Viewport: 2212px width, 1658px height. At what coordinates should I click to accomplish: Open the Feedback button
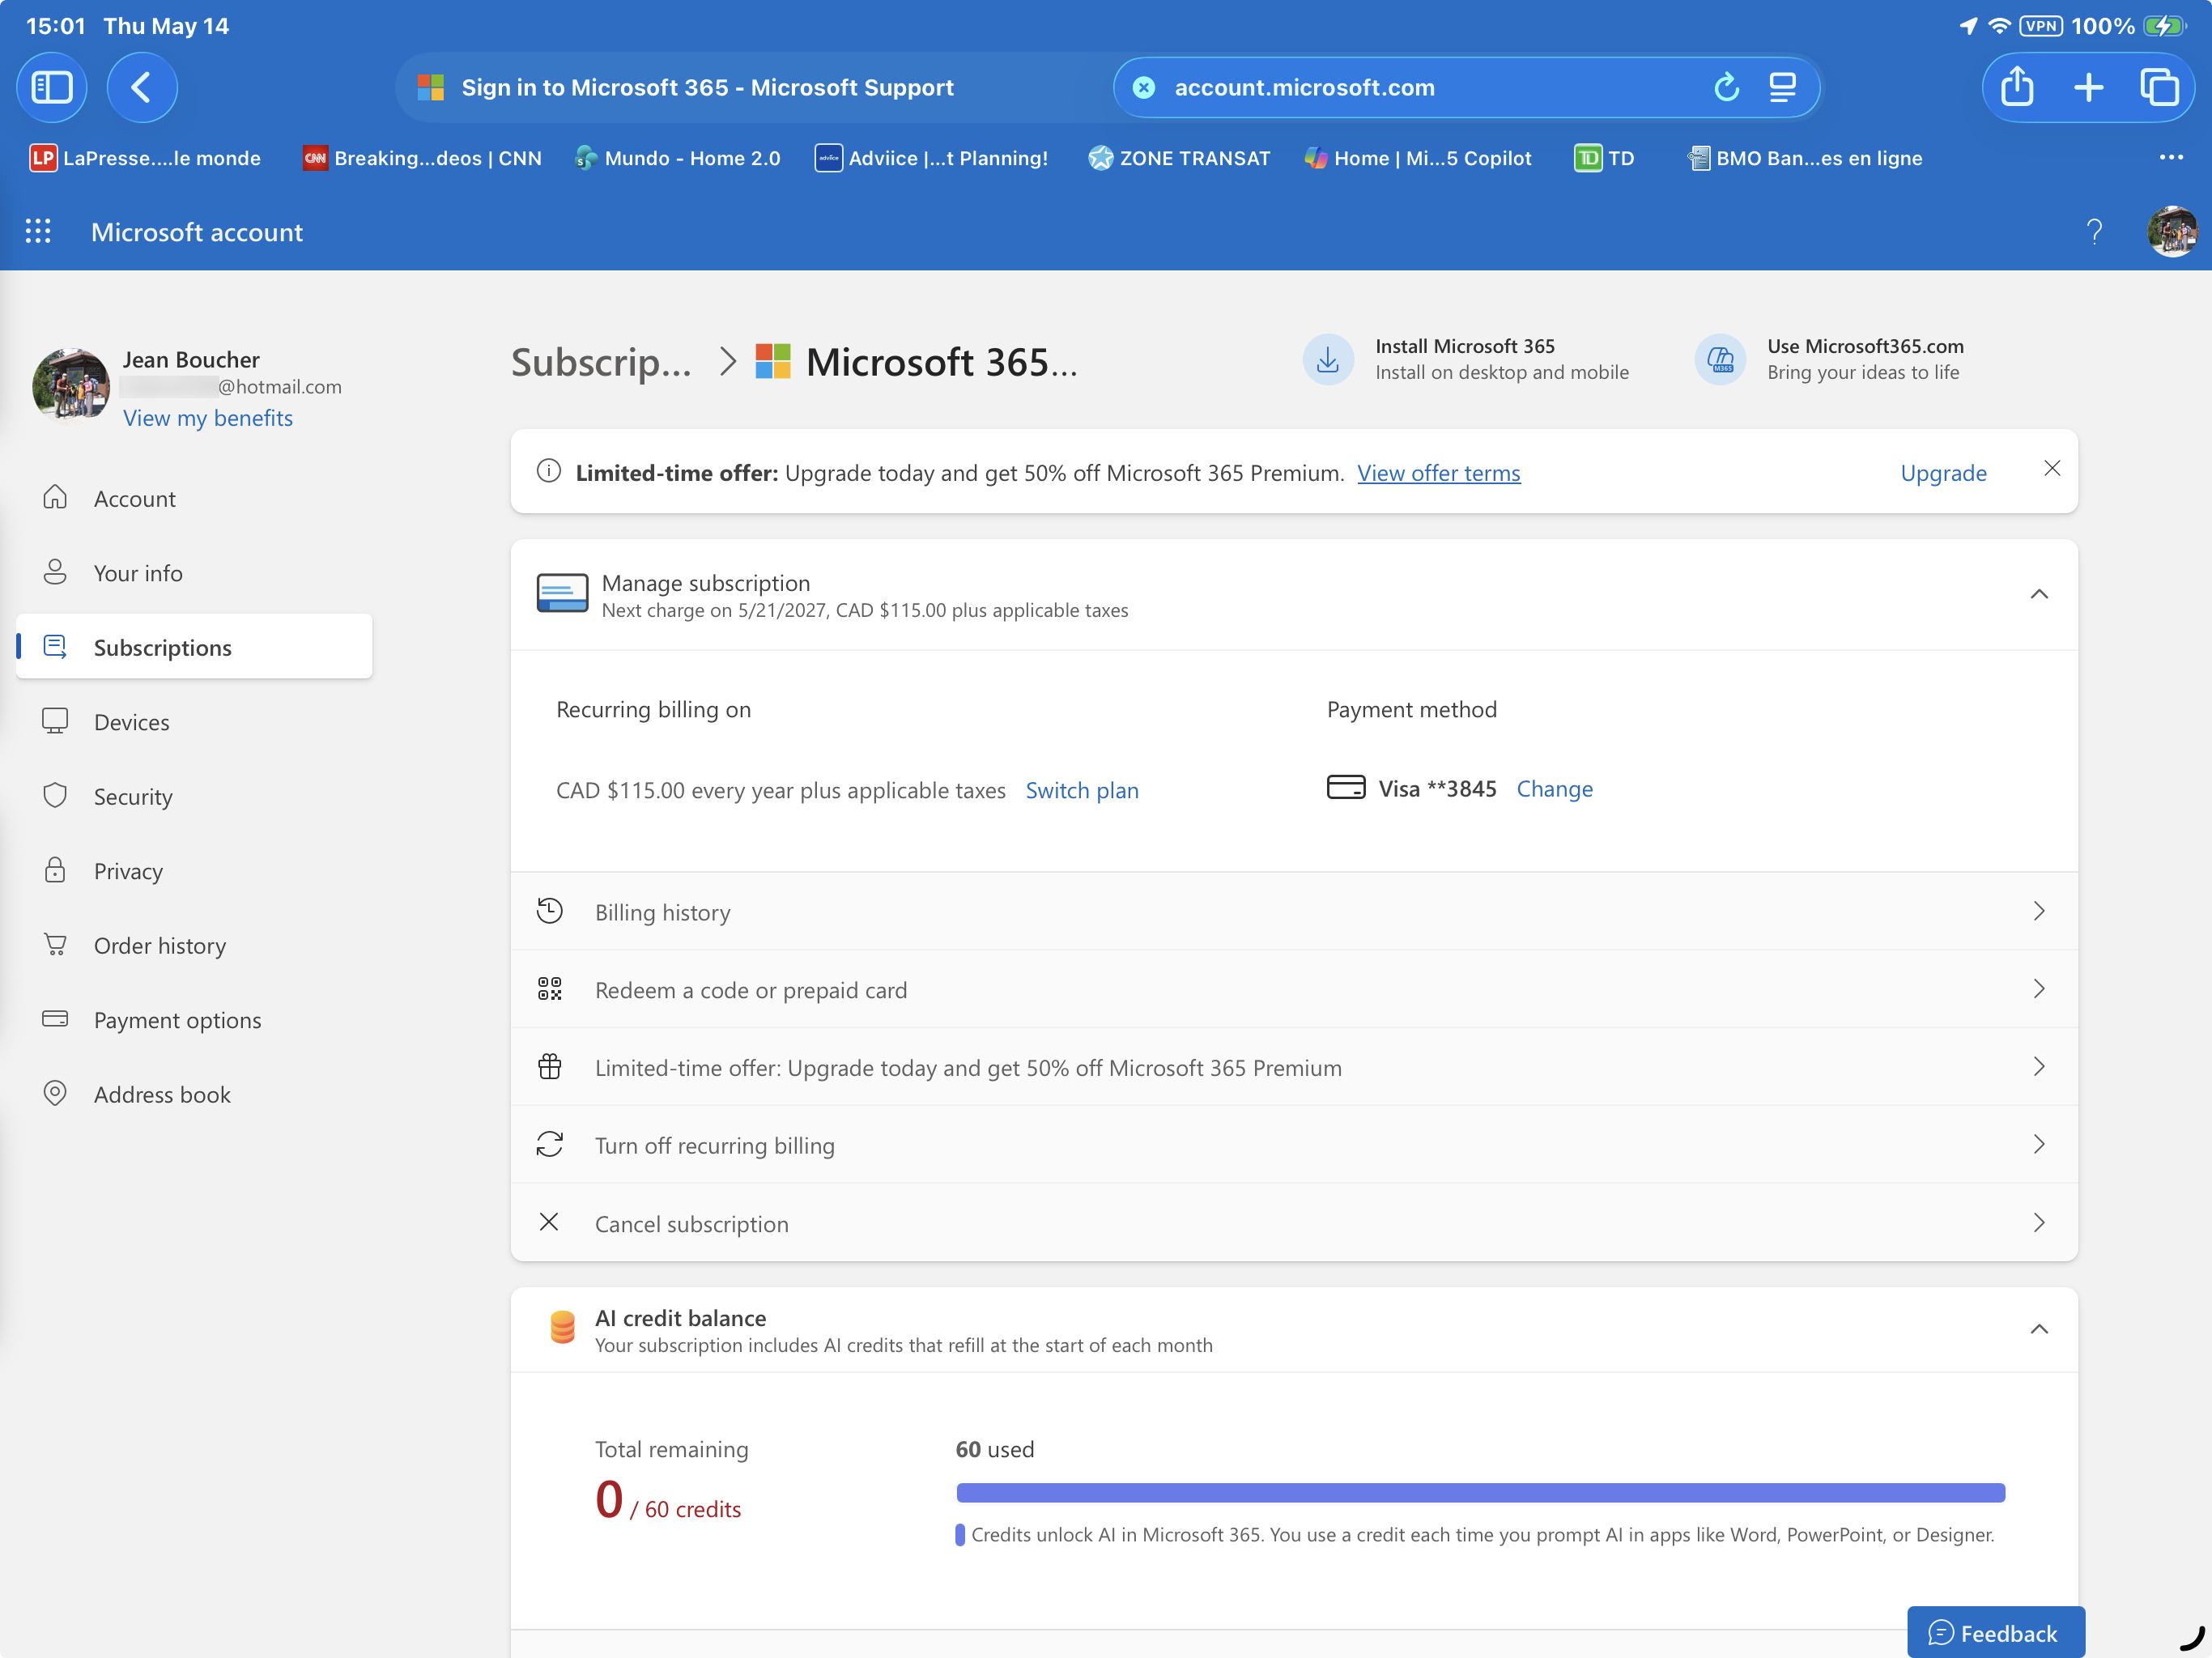pyautogui.click(x=1995, y=1632)
